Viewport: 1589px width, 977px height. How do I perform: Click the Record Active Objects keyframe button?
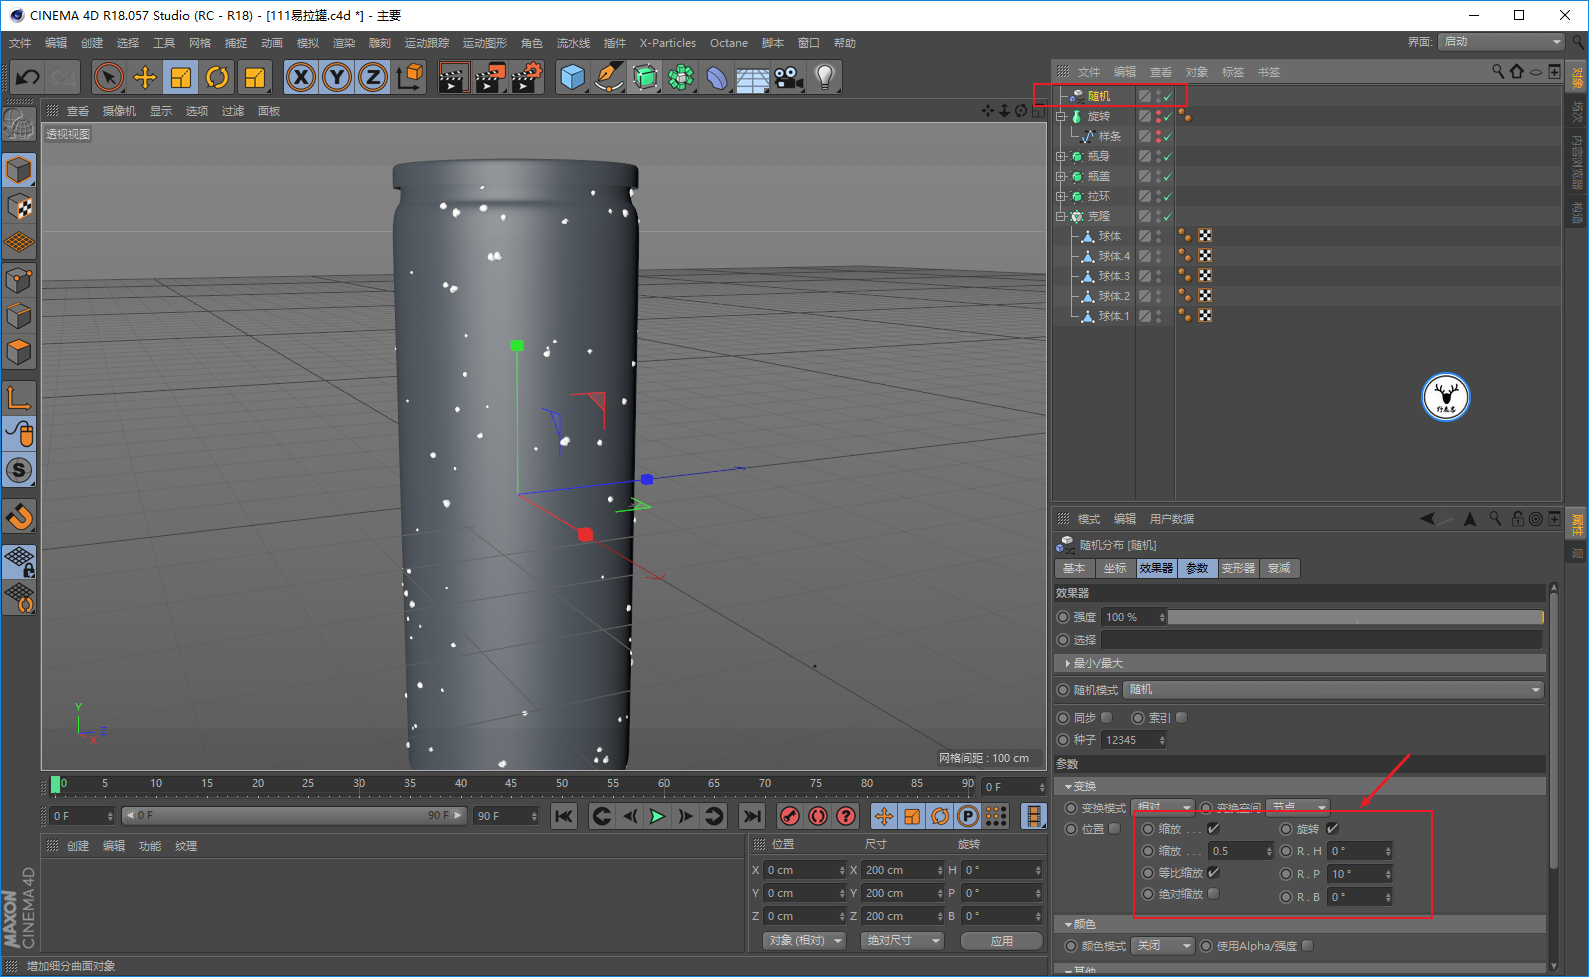790,816
